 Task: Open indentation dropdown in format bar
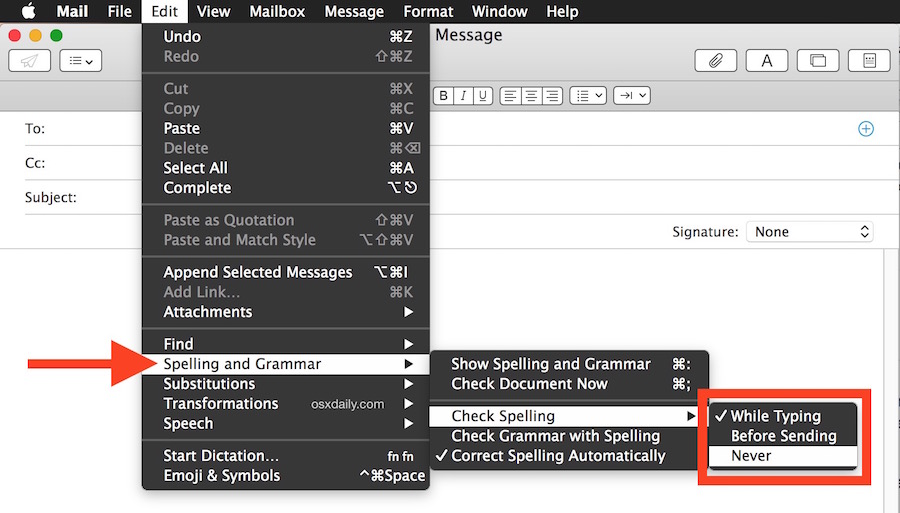click(x=632, y=95)
